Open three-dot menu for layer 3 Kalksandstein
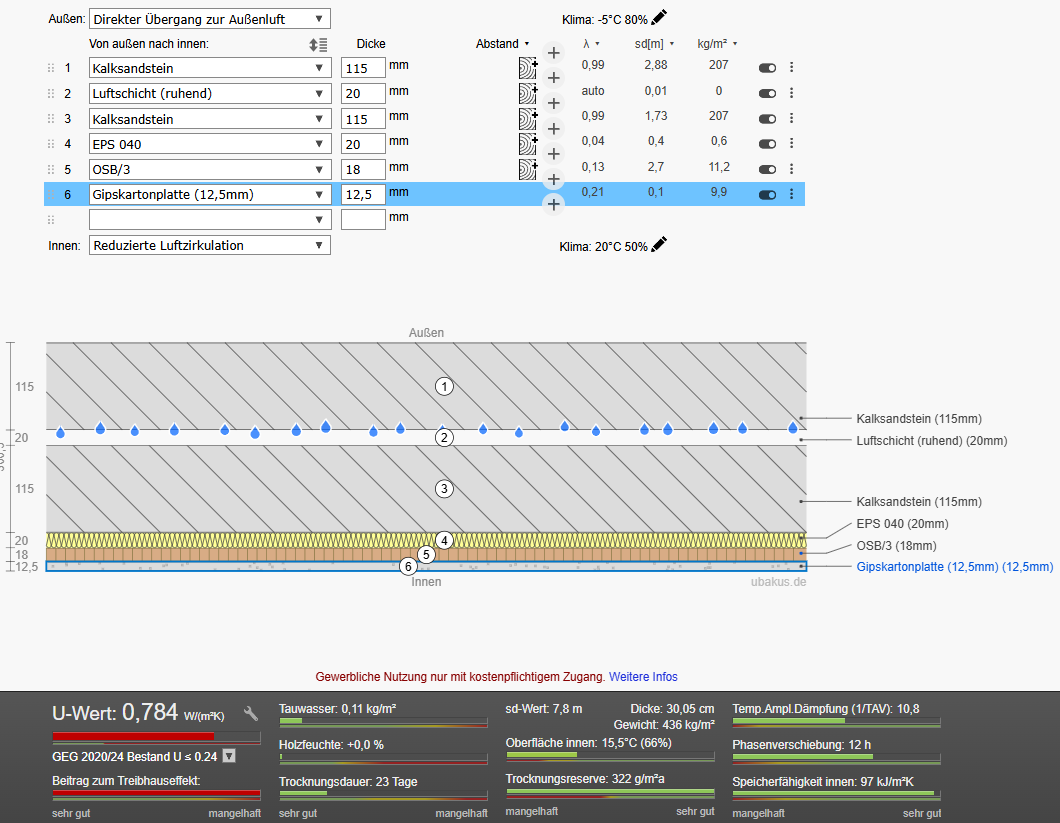1060x823 pixels. click(x=792, y=118)
